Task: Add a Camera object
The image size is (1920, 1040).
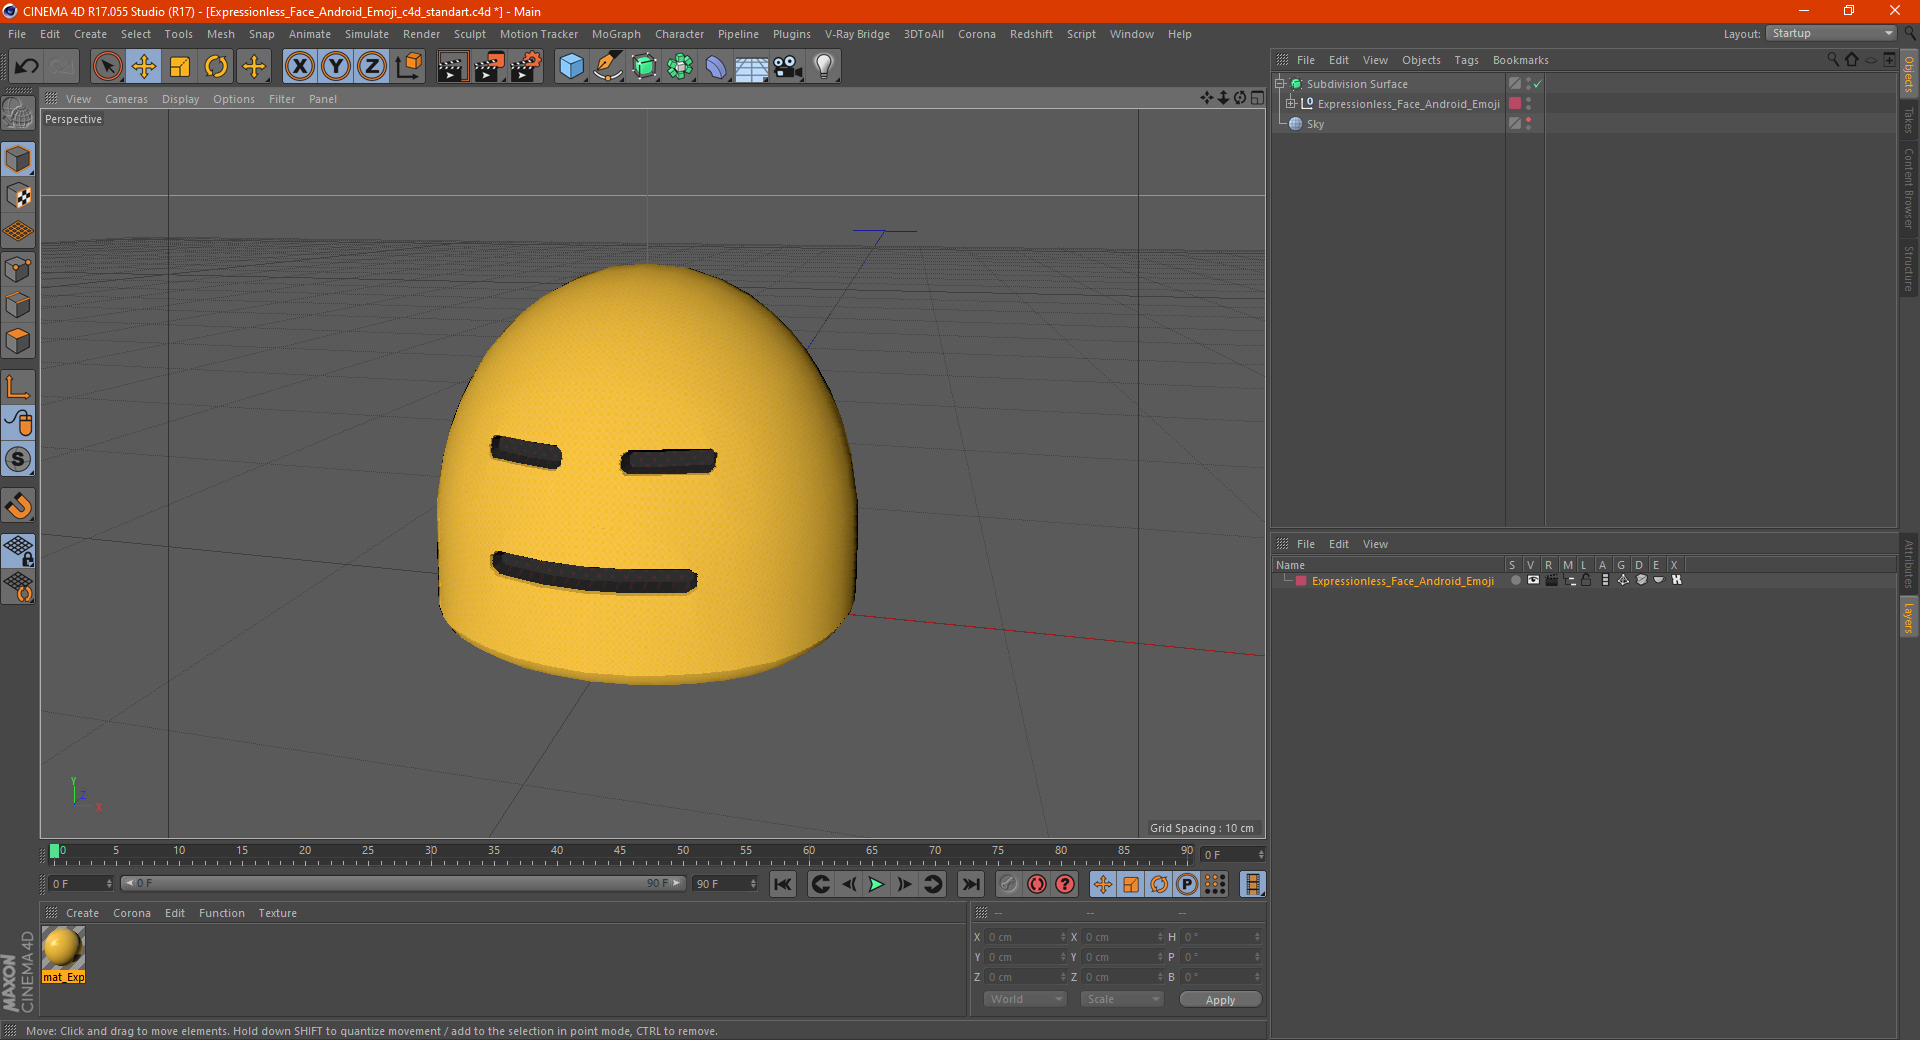Action: [788, 67]
